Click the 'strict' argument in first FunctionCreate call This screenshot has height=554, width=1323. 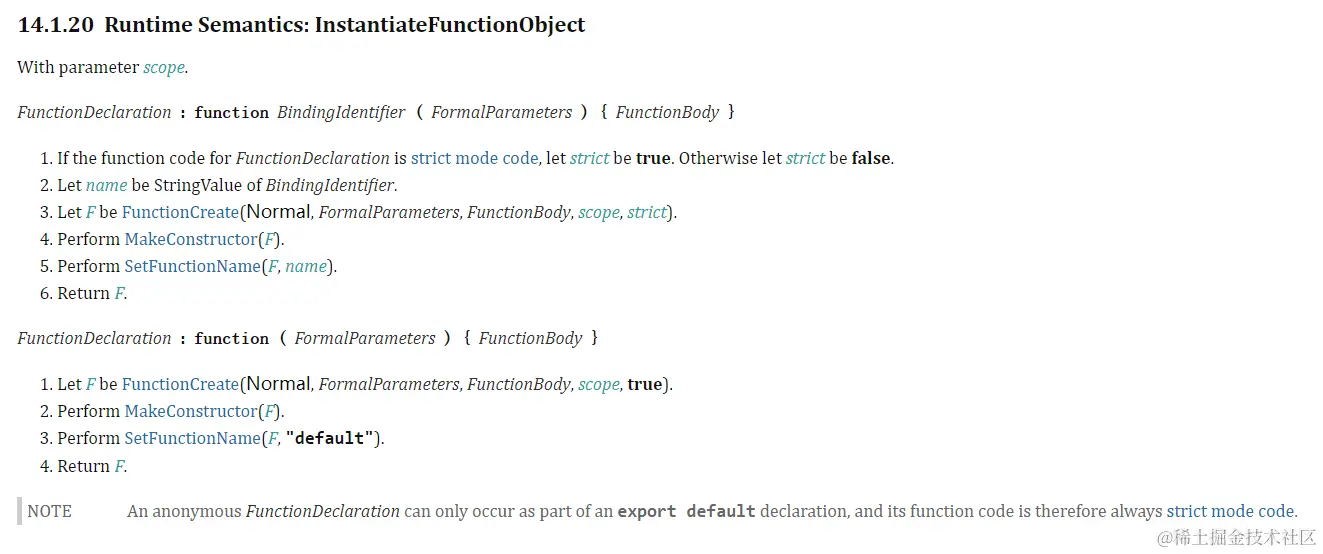click(x=647, y=212)
